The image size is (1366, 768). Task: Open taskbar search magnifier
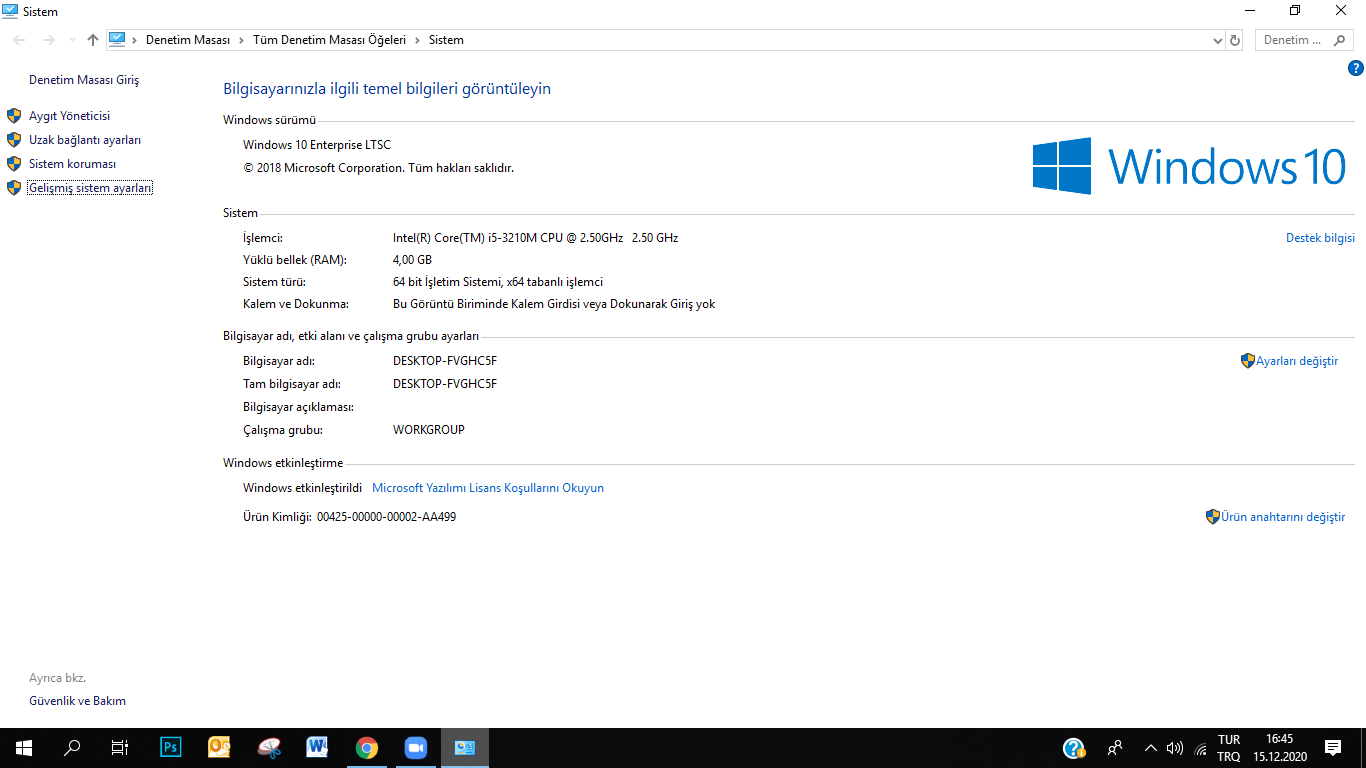(72, 747)
